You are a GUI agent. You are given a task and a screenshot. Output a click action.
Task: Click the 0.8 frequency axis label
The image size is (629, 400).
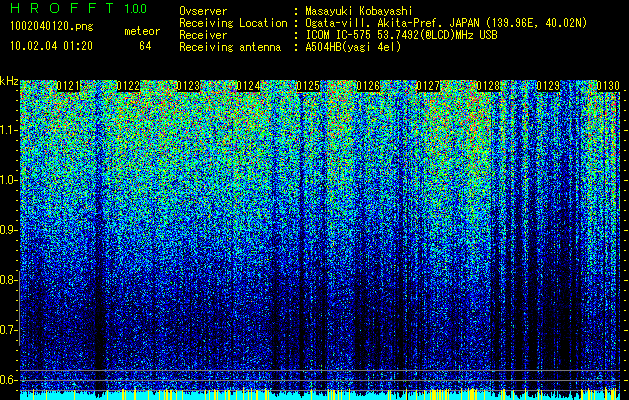point(9,280)
